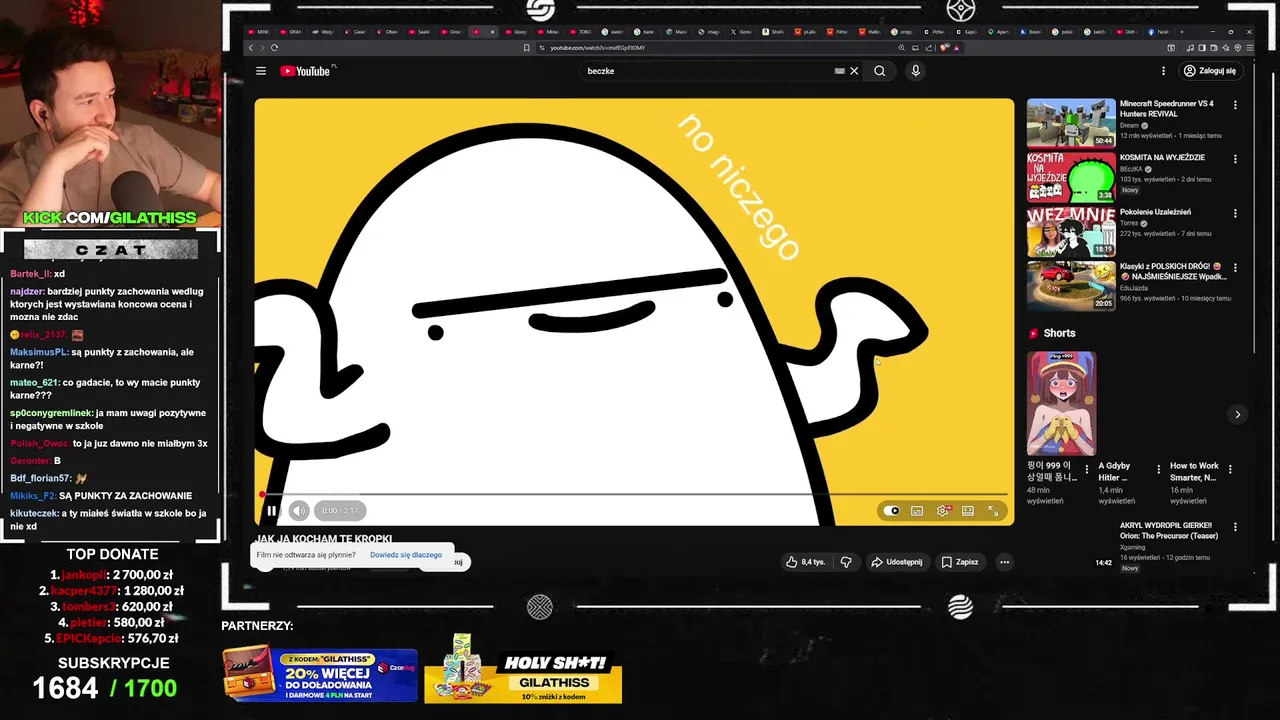Show next Shorts with the right arrow
Viewport: 1280px width, 720px height.
[1237, 414]
